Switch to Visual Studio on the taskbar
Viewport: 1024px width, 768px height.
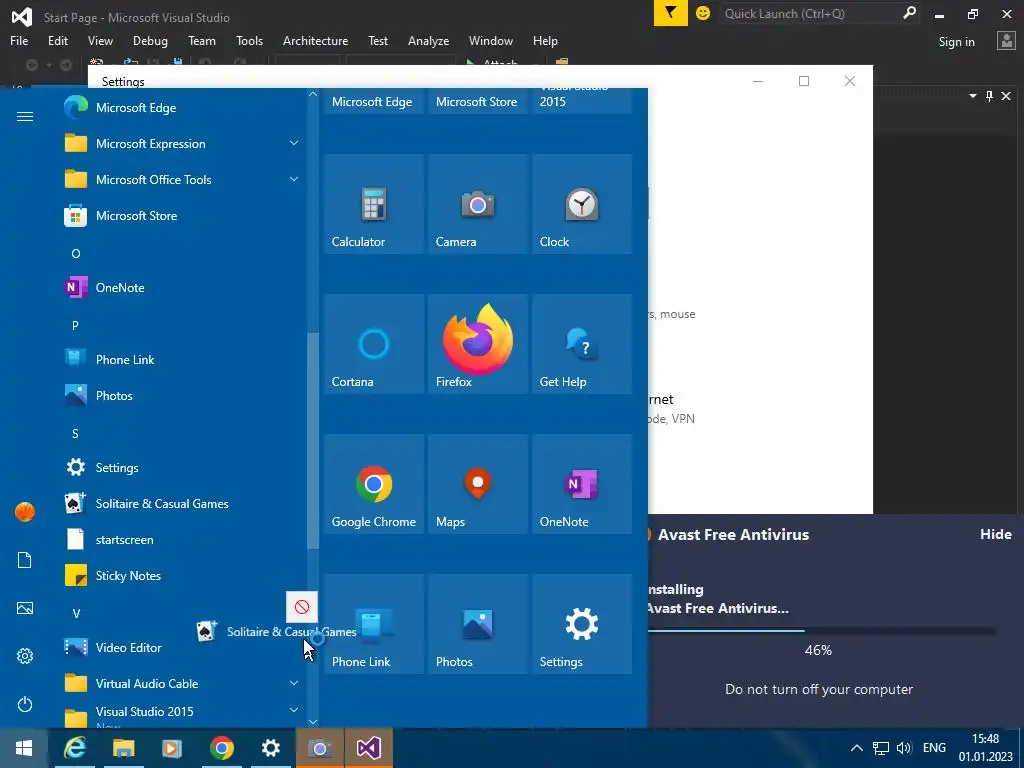tap(368, 748)
